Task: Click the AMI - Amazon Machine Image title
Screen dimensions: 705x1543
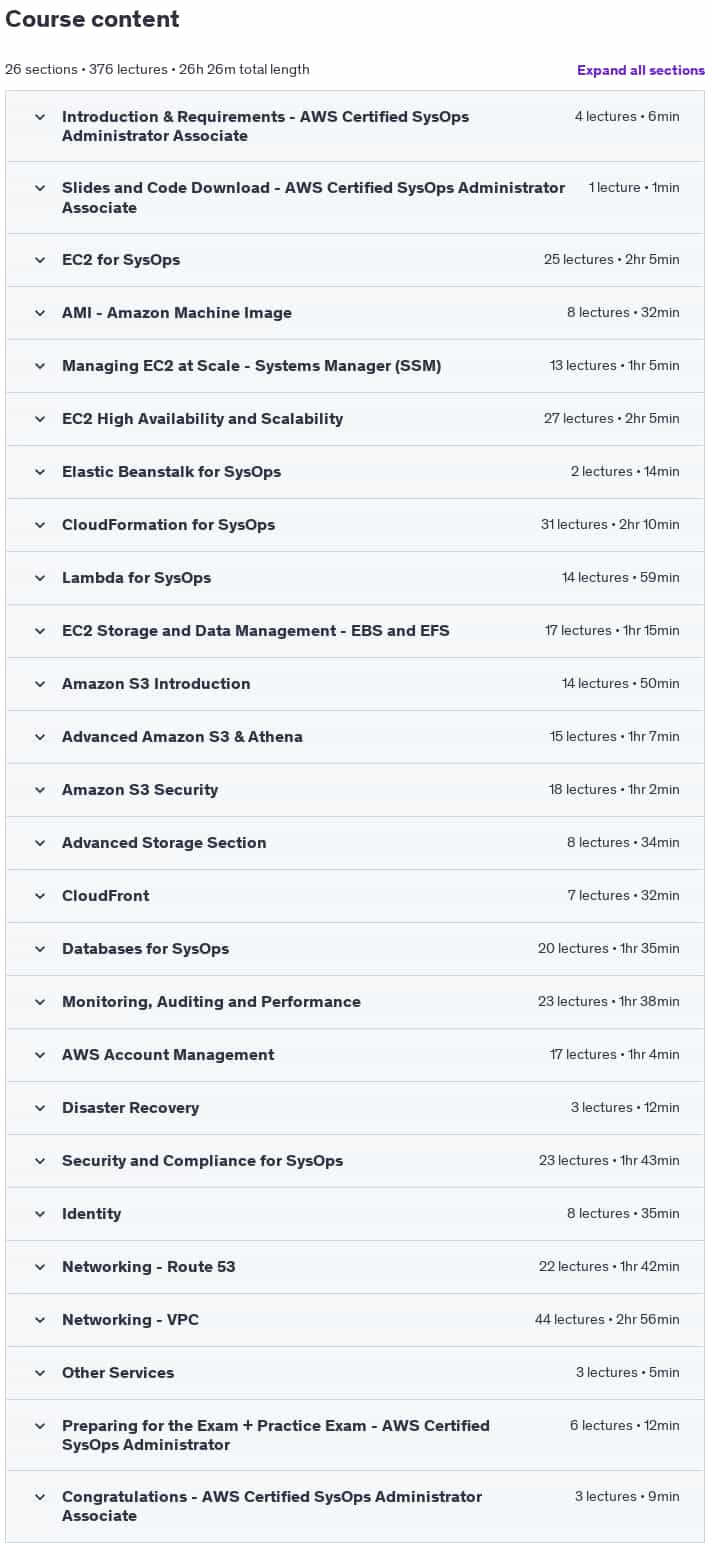Action: click(x=177, y=313)
